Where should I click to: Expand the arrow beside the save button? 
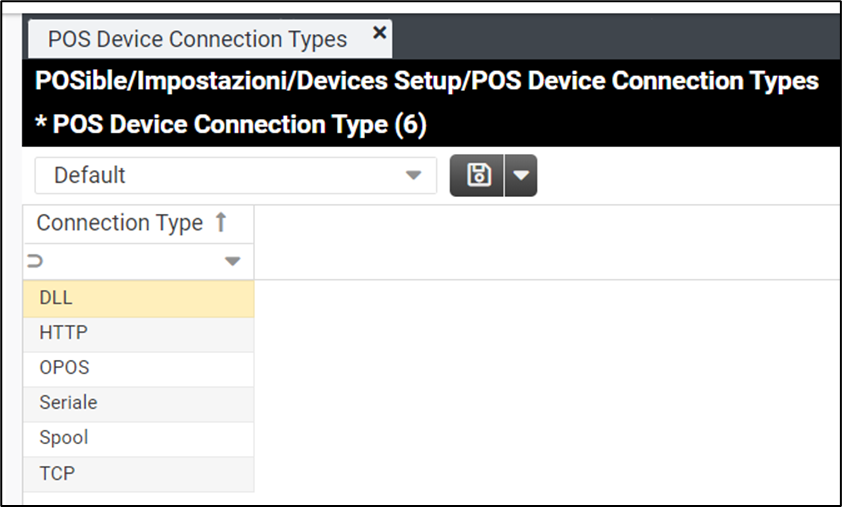coord(521,176)
